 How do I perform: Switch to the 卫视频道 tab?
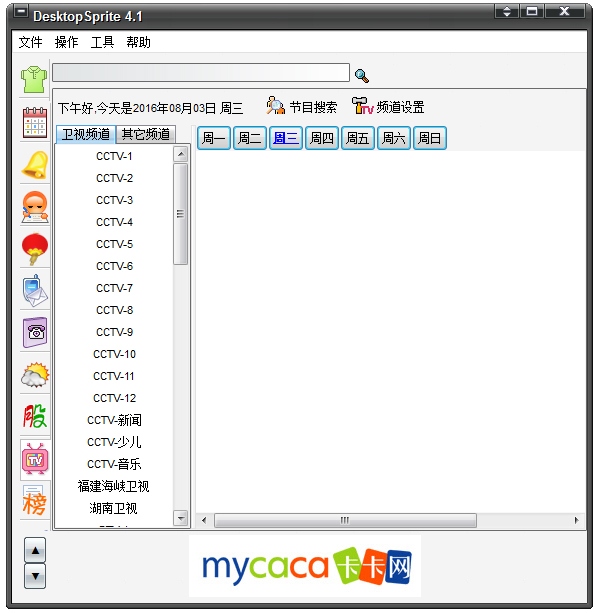pyautogui.click(x=86, y=134)
